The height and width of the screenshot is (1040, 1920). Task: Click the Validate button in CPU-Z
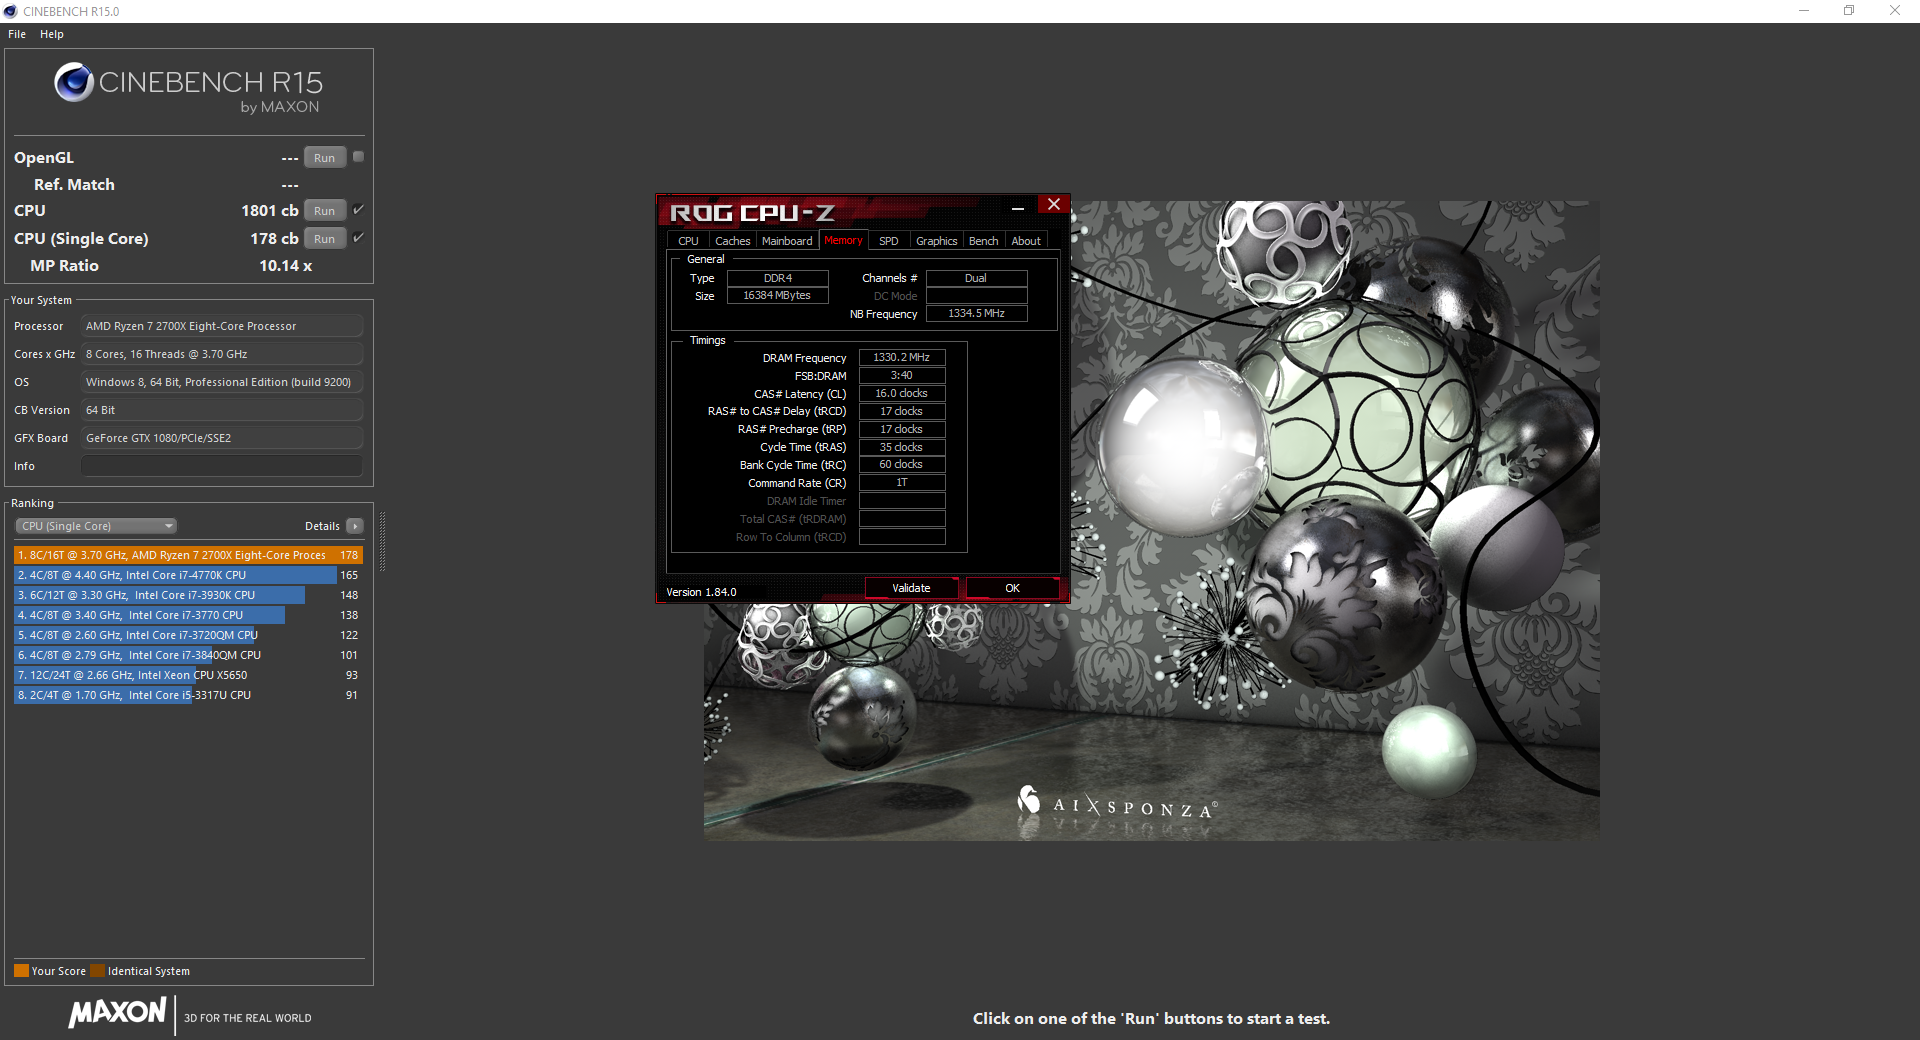point(911,588)
